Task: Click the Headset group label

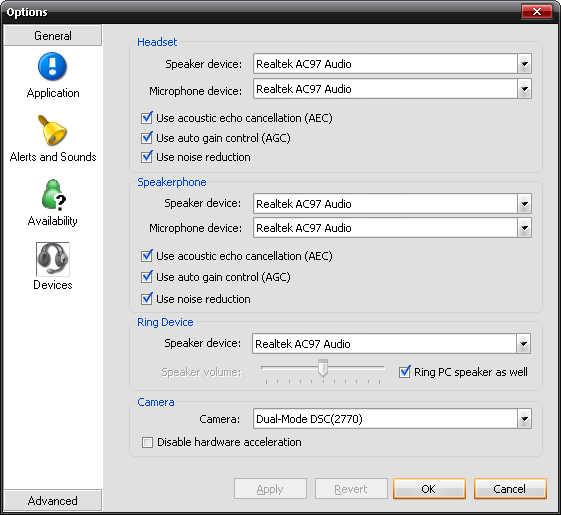Action: [x=157, y=42]
